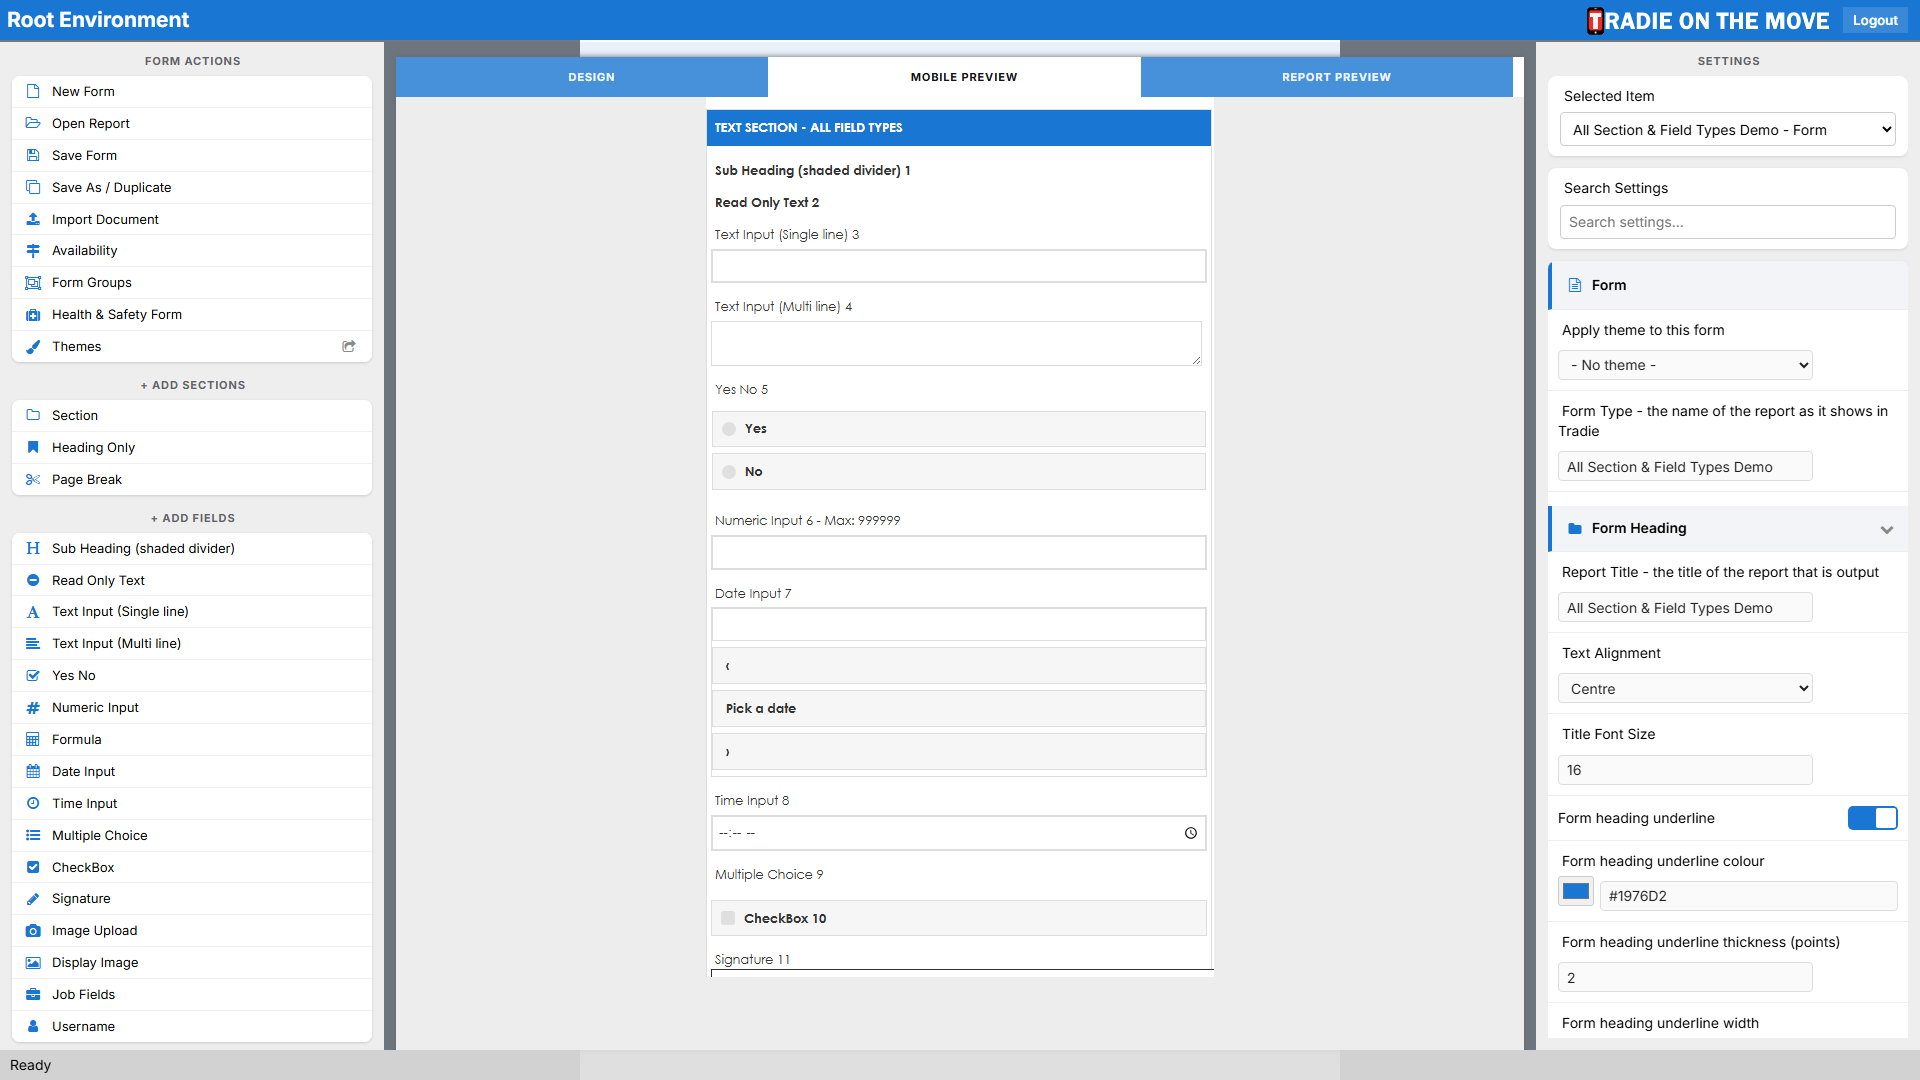
Task: Switch to the Design tab
Action: 582,77
